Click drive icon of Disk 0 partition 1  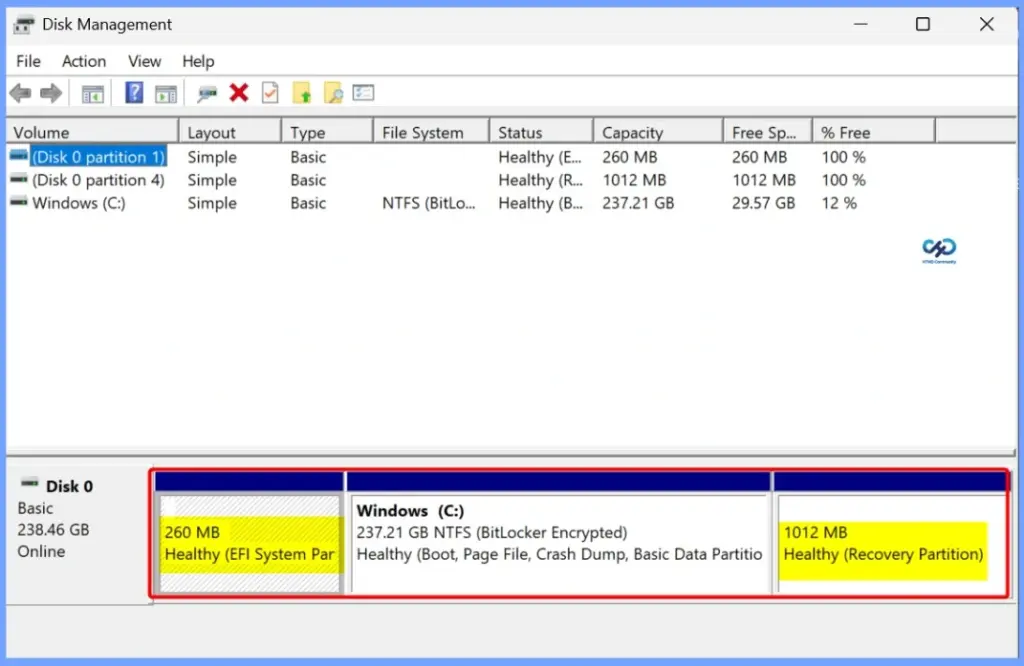pyautogui.click(x=19, y=156)
